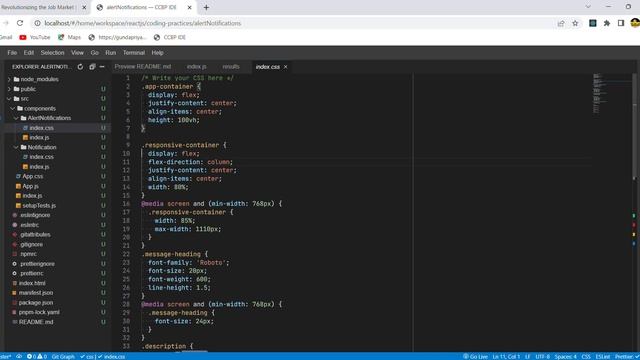Open setupTests.js in Explorer
640x360 pixels.
click(x=39, y=206)
